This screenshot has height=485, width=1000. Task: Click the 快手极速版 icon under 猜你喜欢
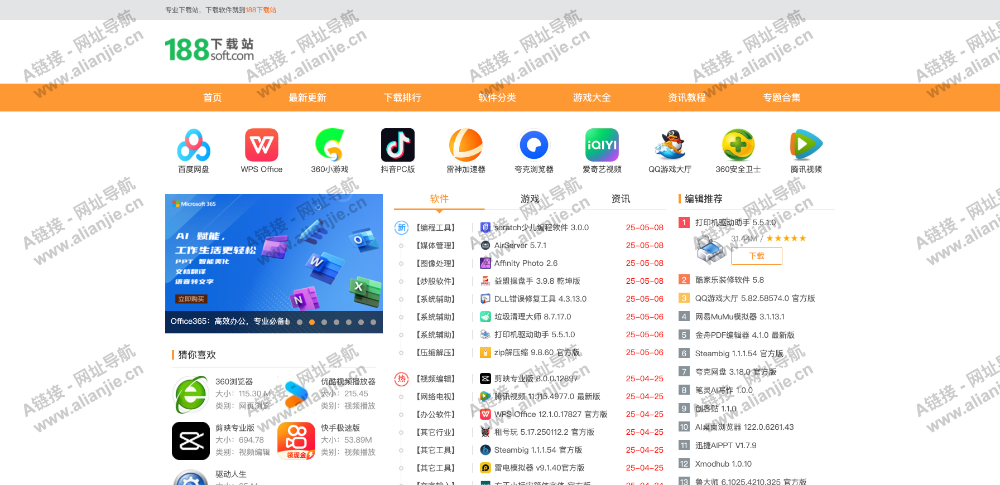(296, 441)
